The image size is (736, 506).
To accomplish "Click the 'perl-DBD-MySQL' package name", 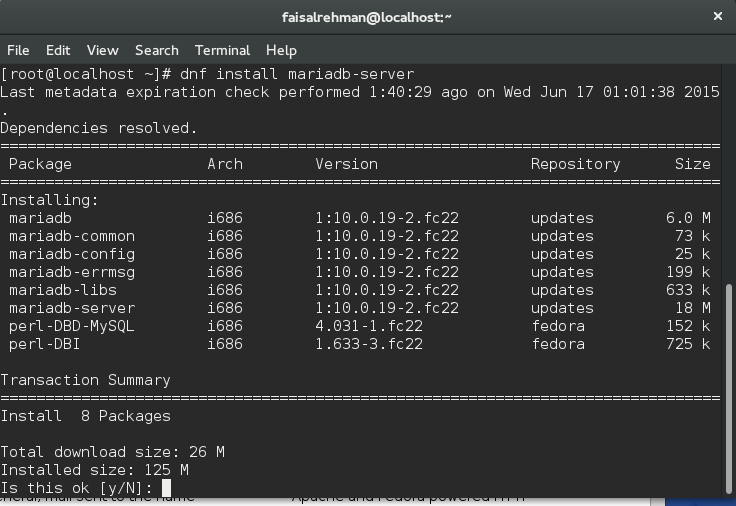I will tap(72, 326).
